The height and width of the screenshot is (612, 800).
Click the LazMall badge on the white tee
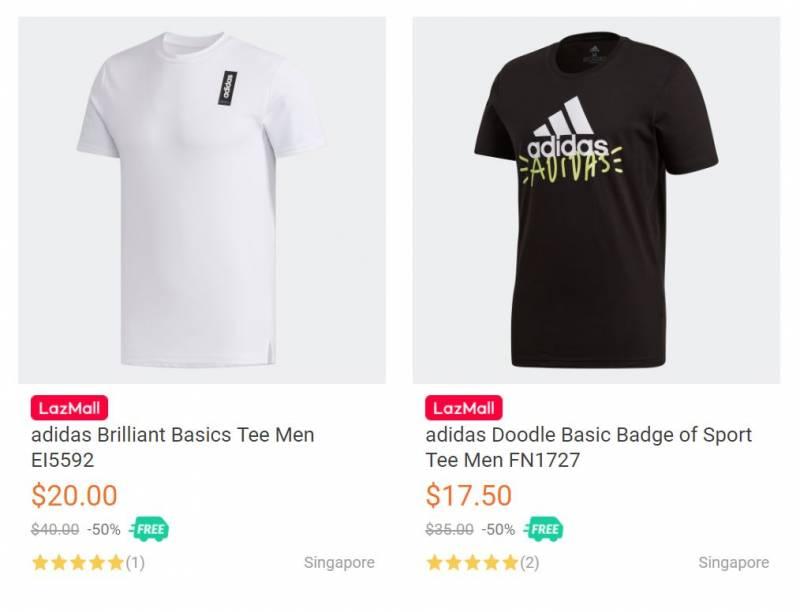tap(69, 408)
